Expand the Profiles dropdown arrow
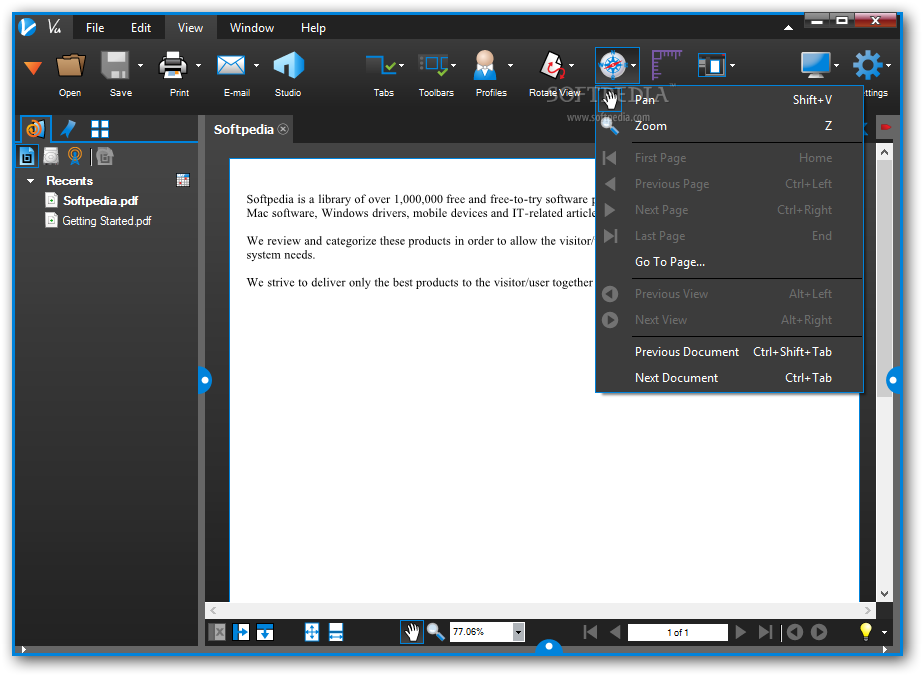This screenshot has width=923, height=676. 510,65
